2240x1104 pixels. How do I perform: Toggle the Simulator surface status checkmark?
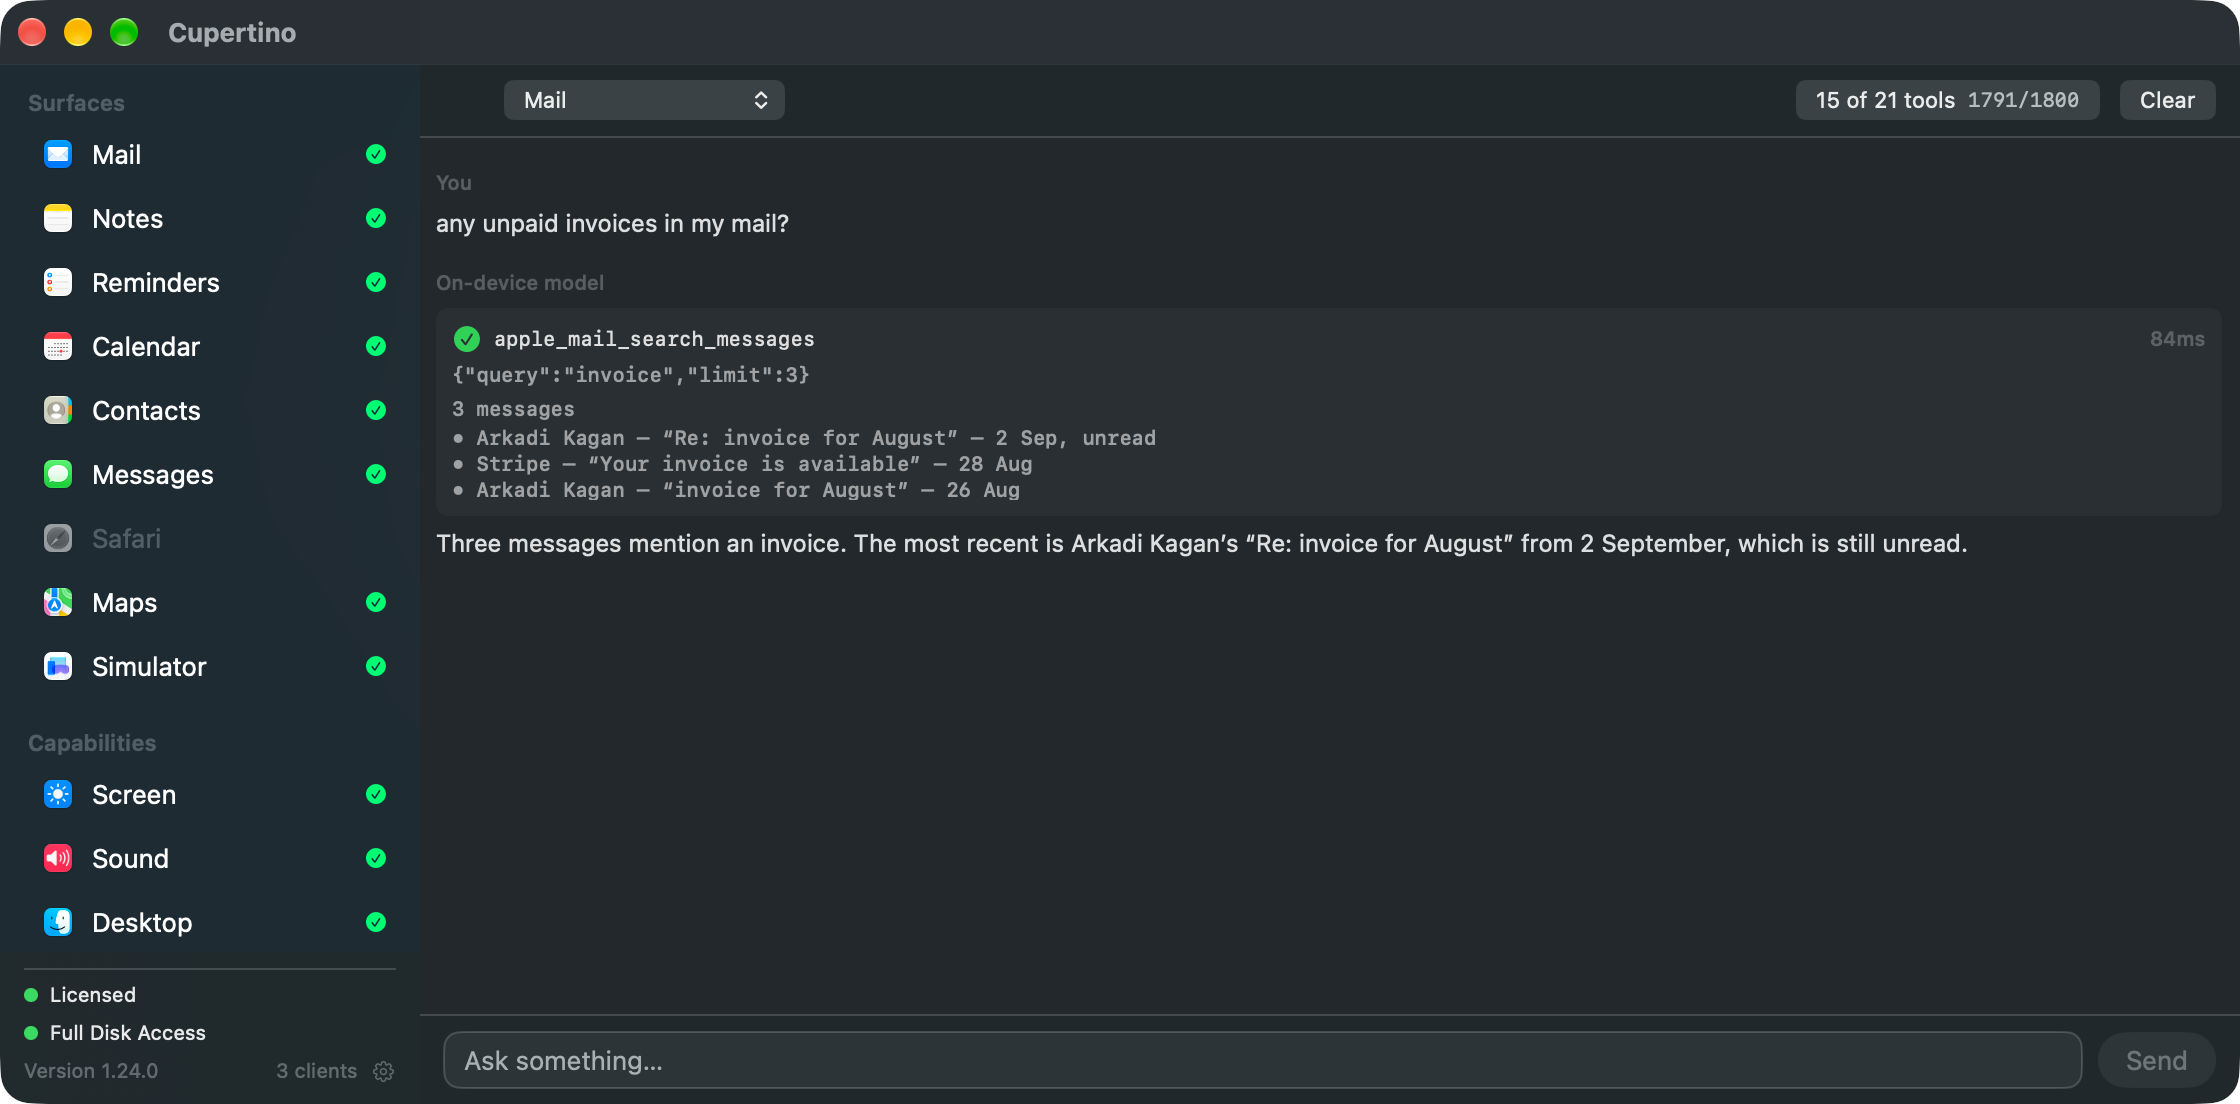tap(376, 666)
